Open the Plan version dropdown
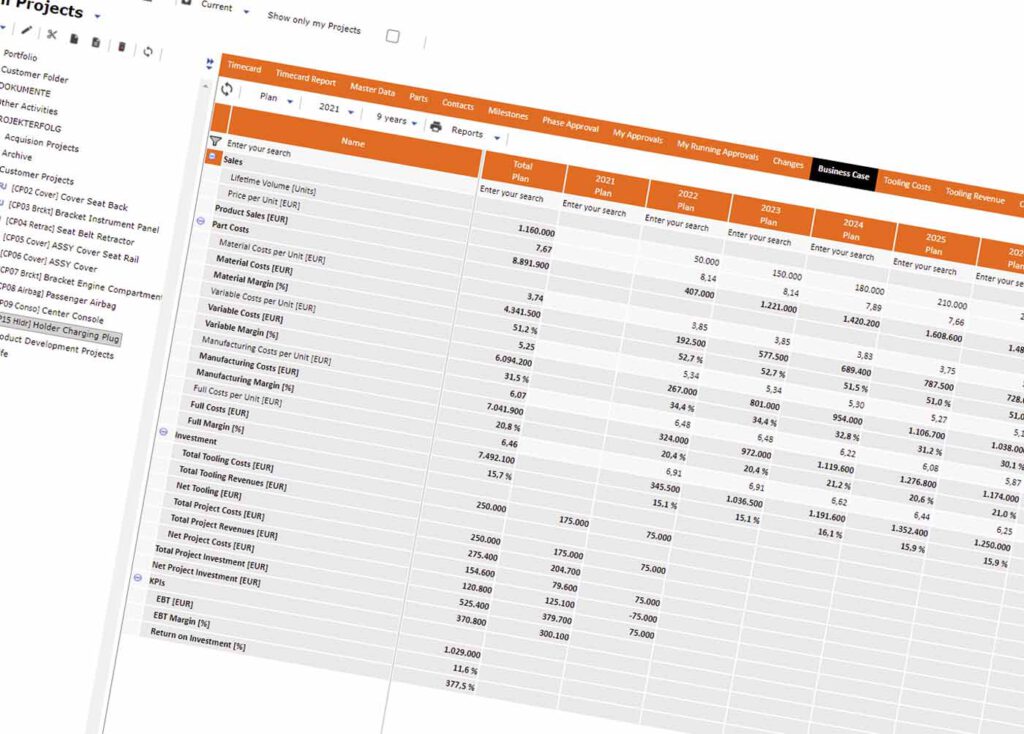This screenshot has width=1024, height=734. click(290, 101)
